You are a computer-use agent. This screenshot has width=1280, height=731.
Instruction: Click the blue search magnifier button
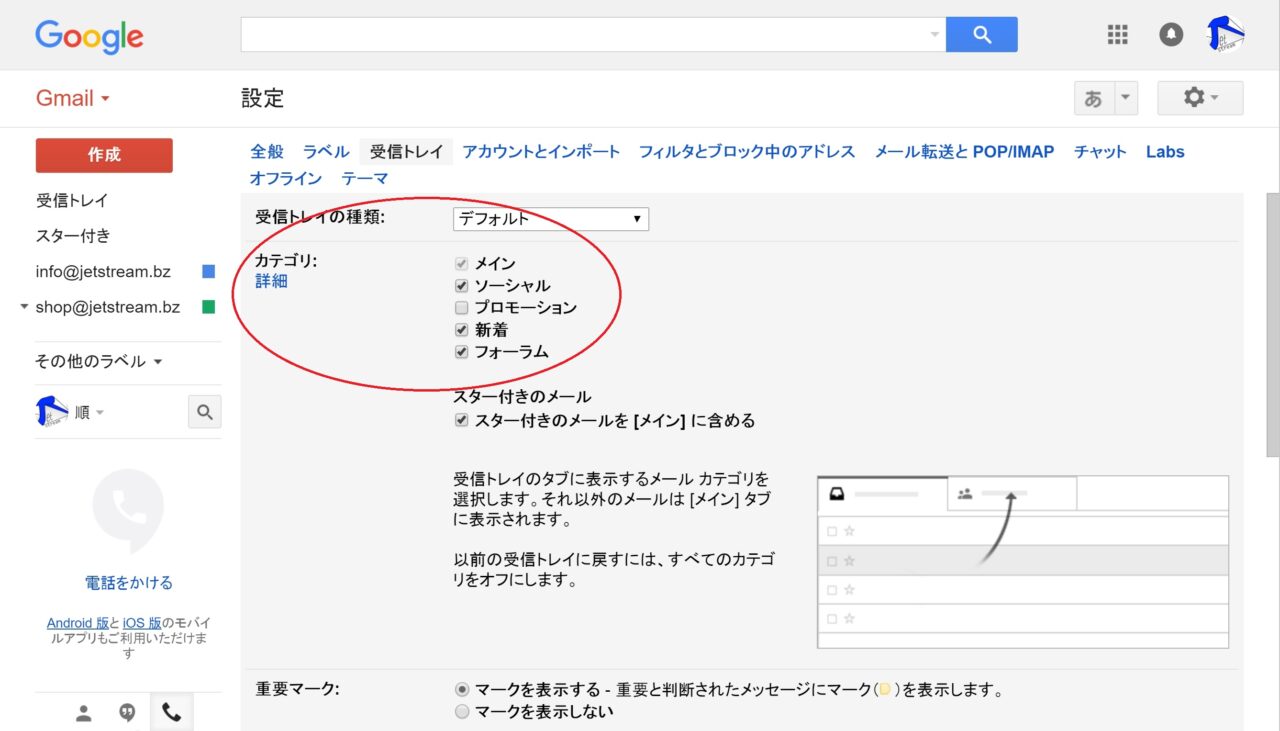click(981, 35)
